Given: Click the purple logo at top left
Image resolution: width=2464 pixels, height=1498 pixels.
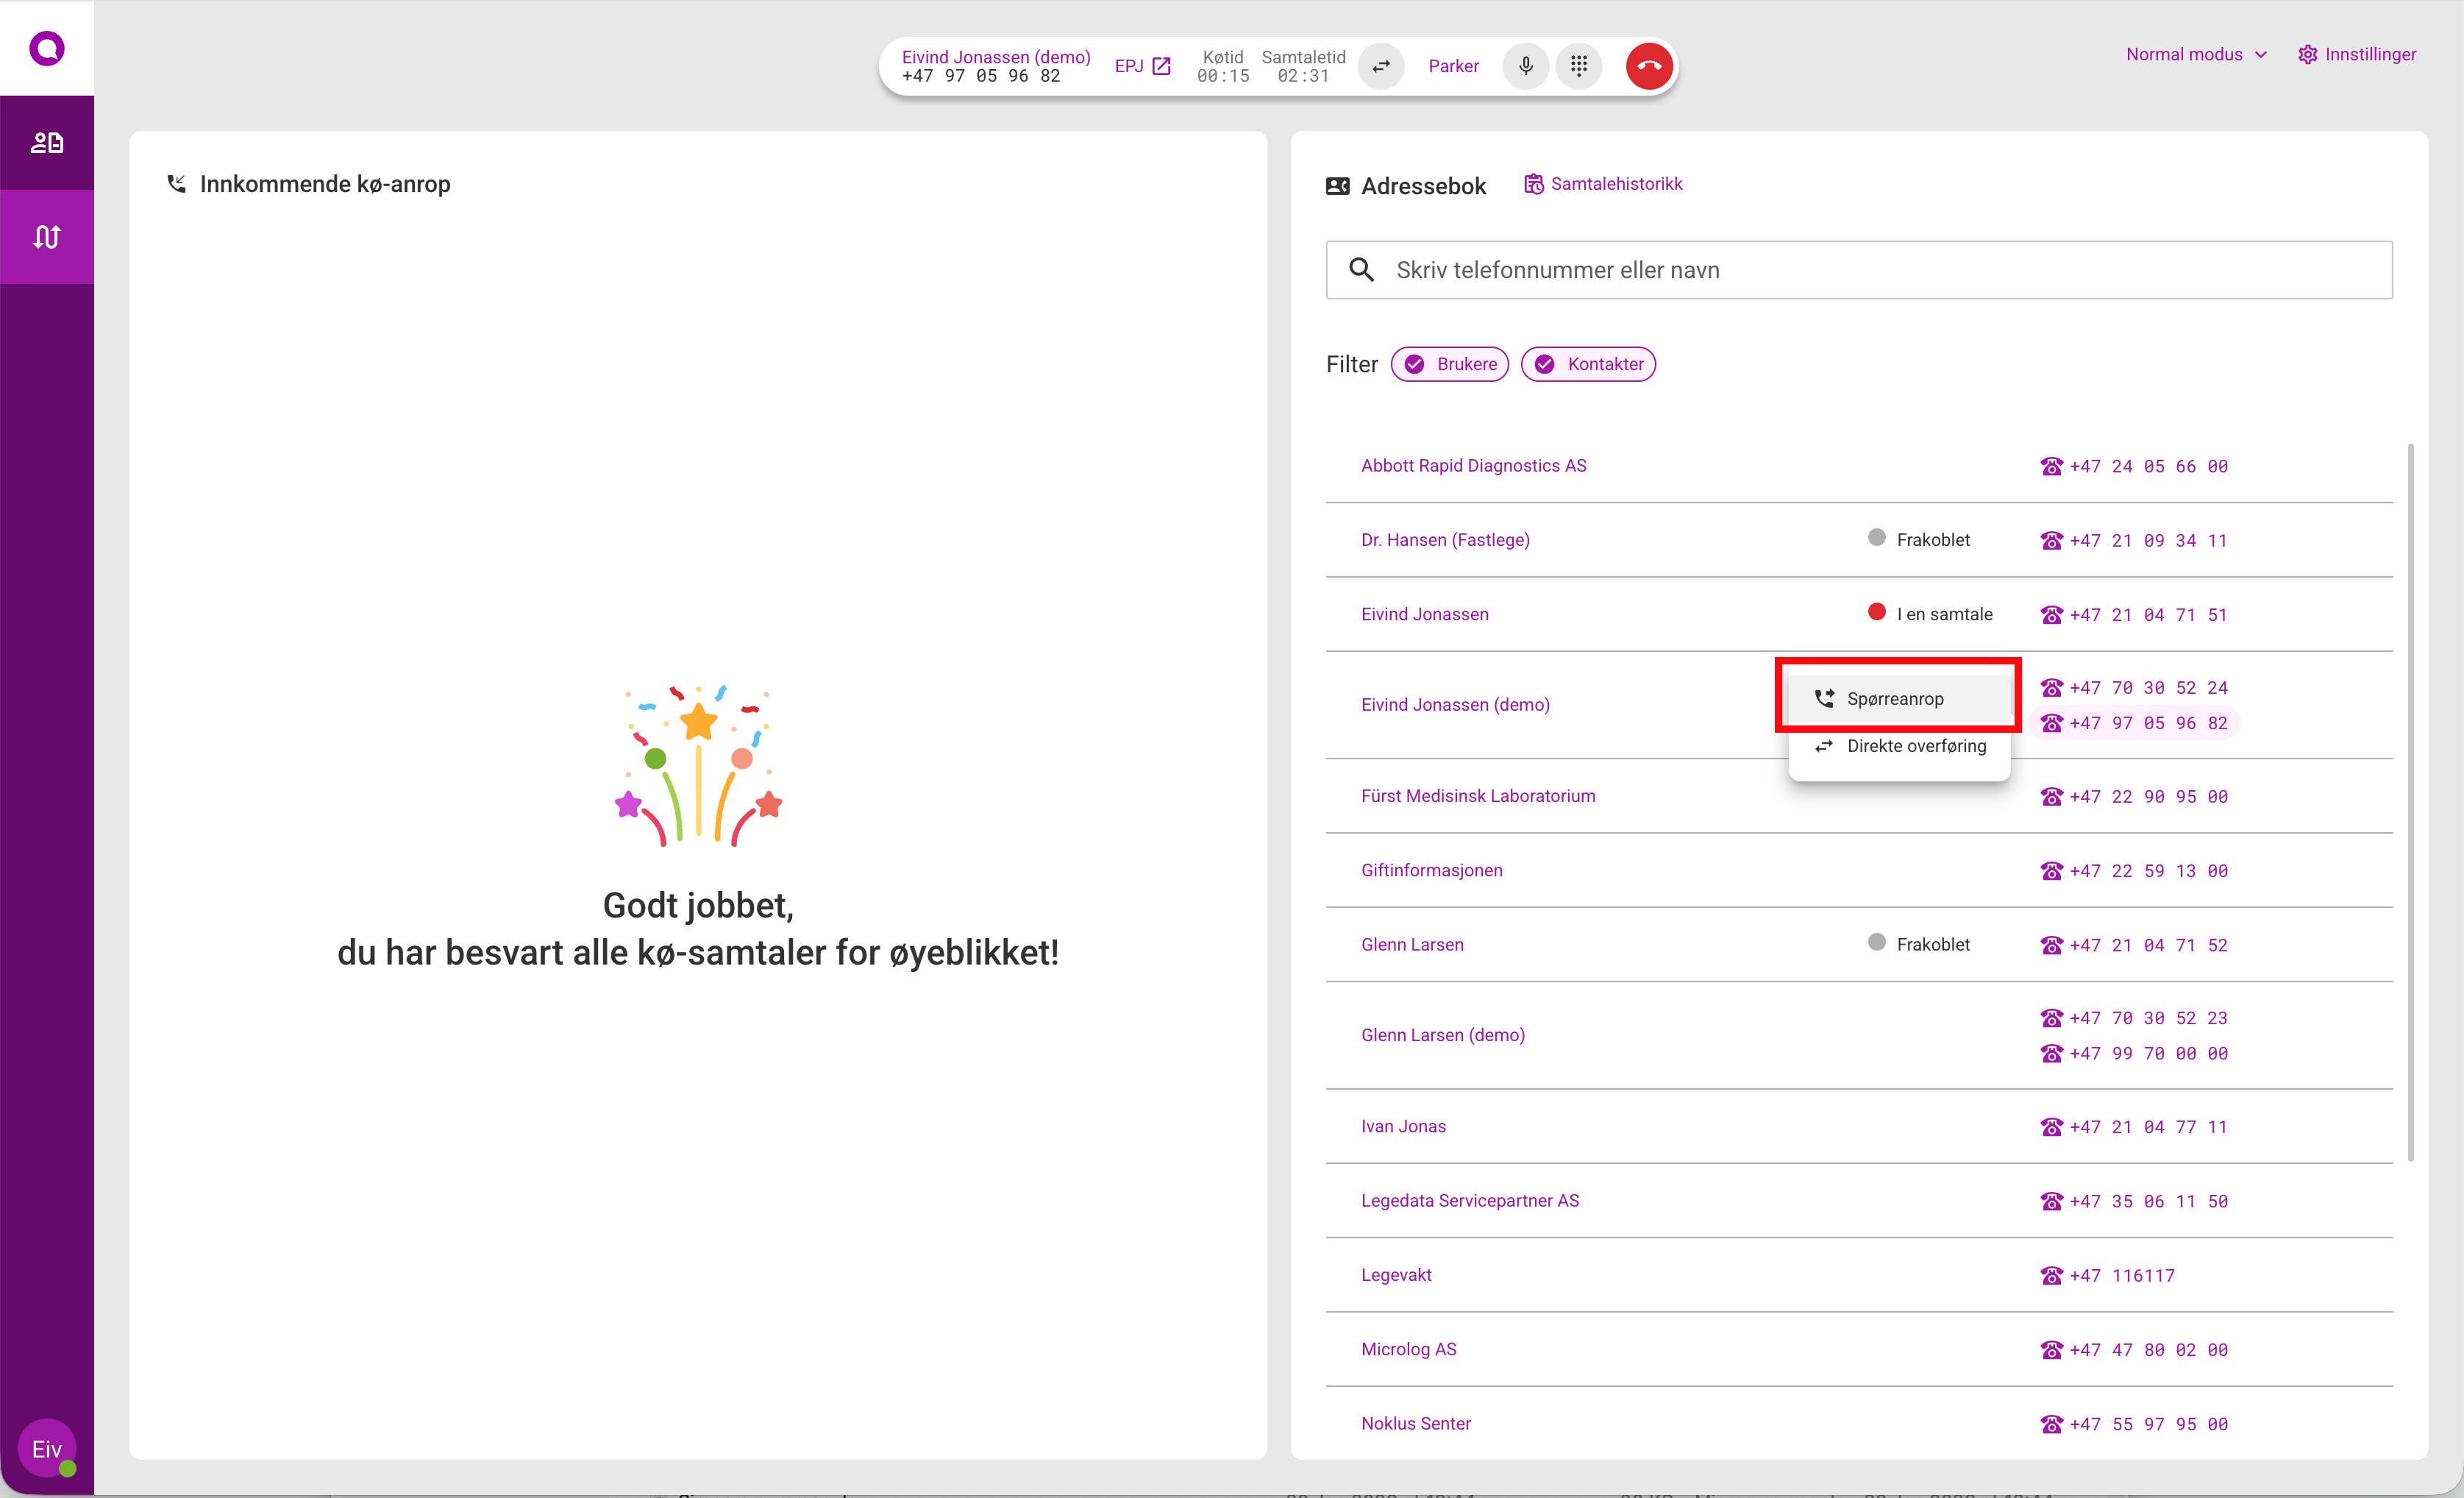Looking at the screenshot, I should point(47,48).
